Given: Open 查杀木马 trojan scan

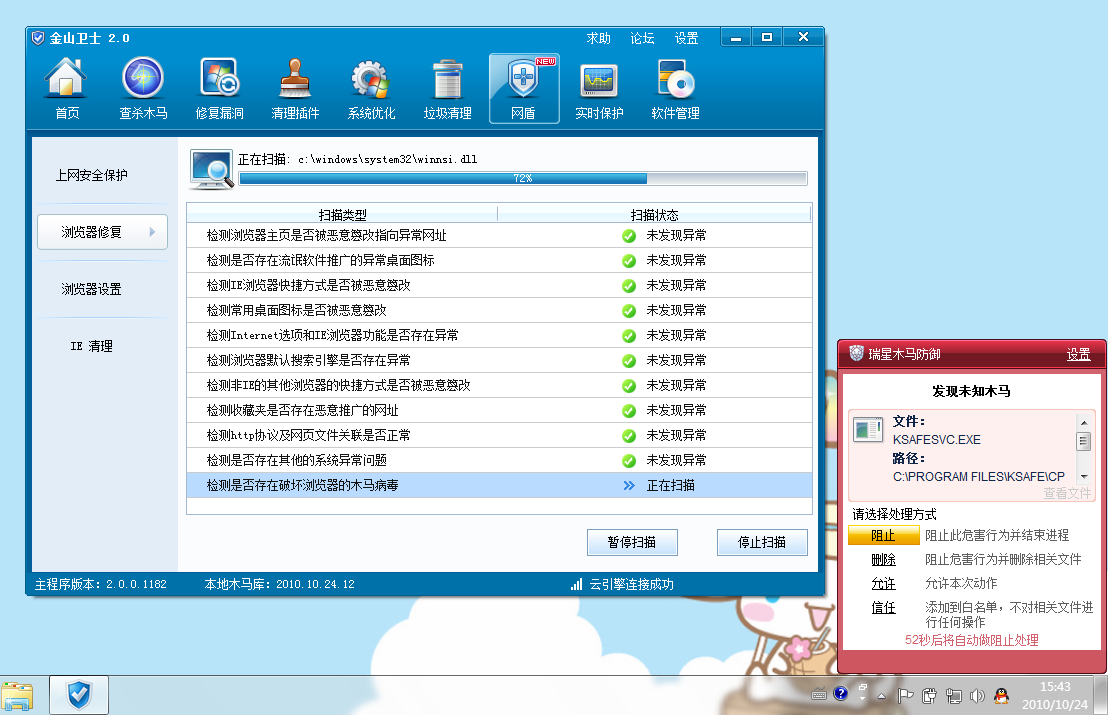Looking at the screenshot, I should coord(143,88).
